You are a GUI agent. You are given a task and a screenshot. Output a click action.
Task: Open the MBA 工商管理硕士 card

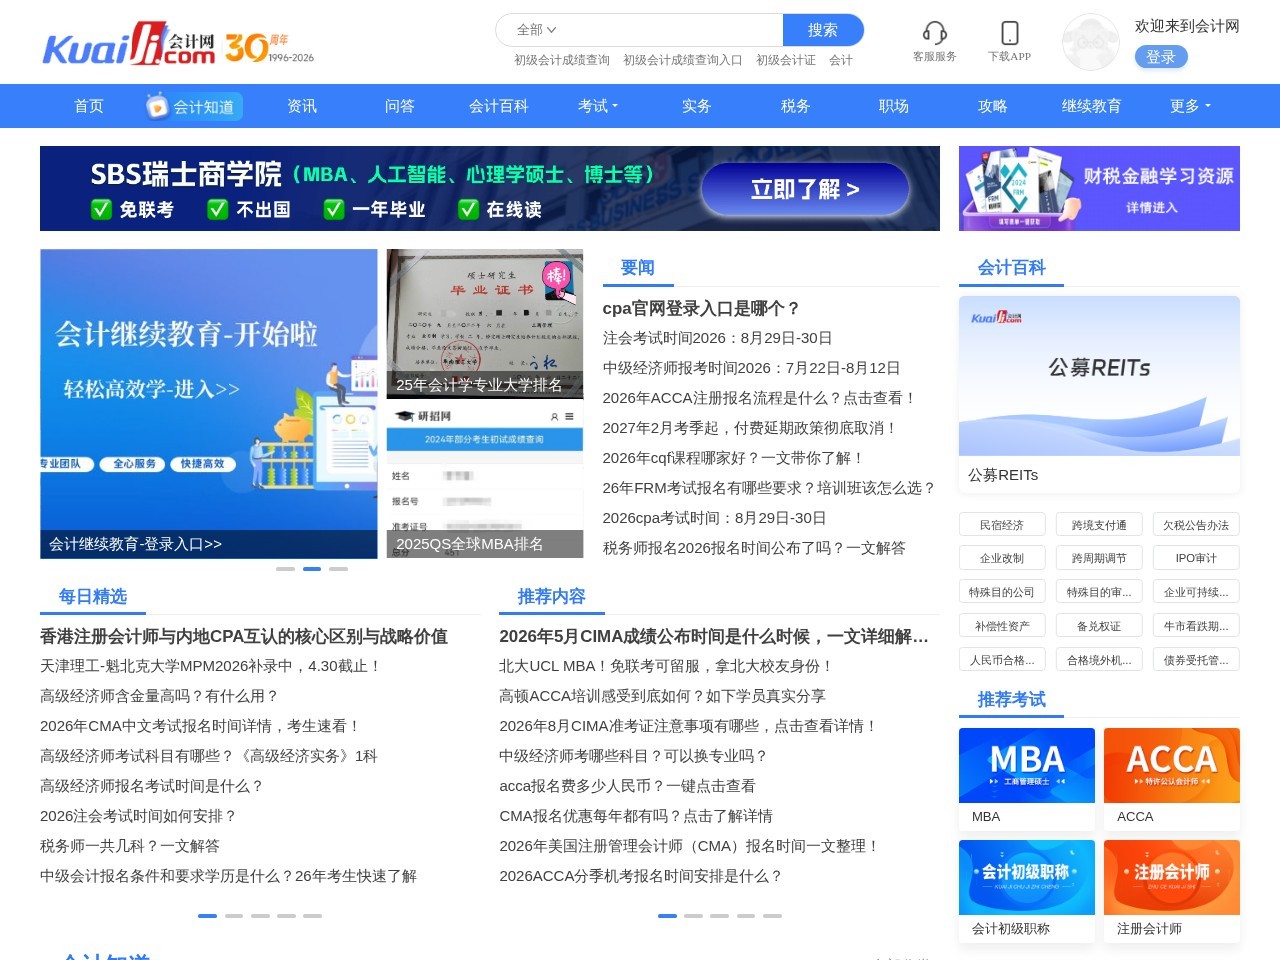pyautogui.click(x=1026, y=765)
